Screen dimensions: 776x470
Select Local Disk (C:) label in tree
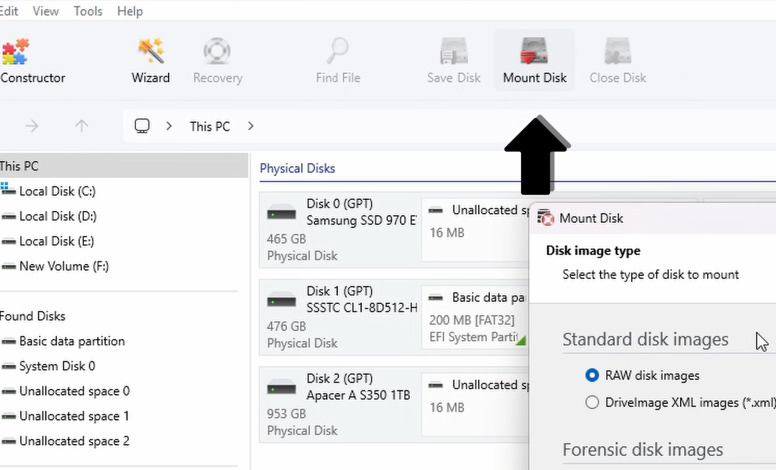(57, 191)
